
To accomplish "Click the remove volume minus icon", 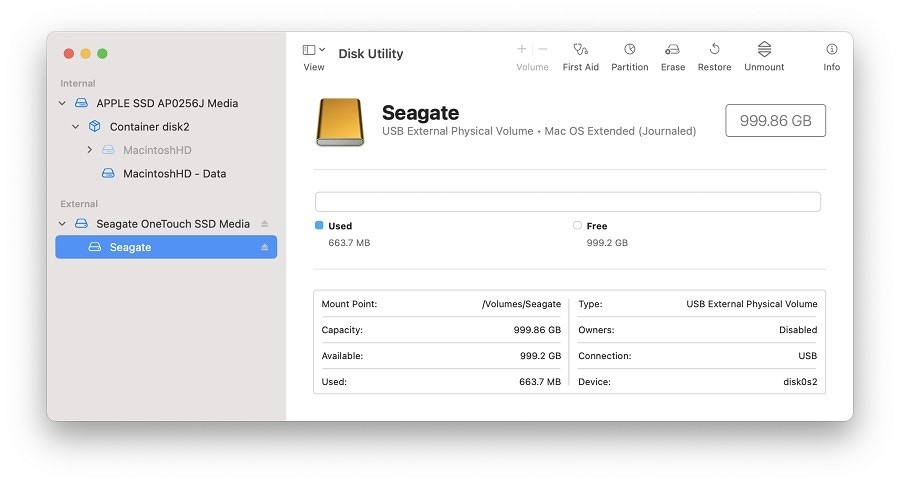I will [x=543, y=49].
